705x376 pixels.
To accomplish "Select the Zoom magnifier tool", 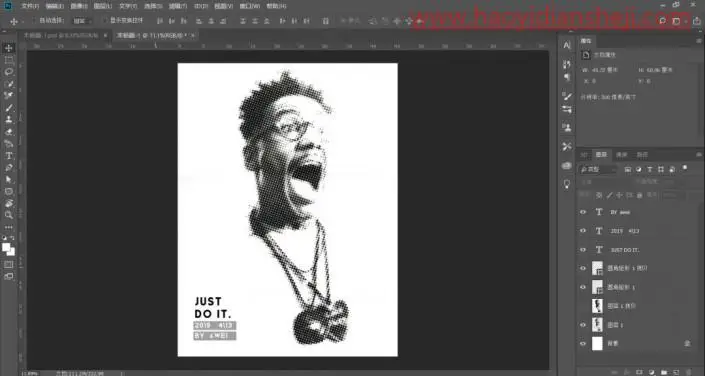I will tap(9, 215).
